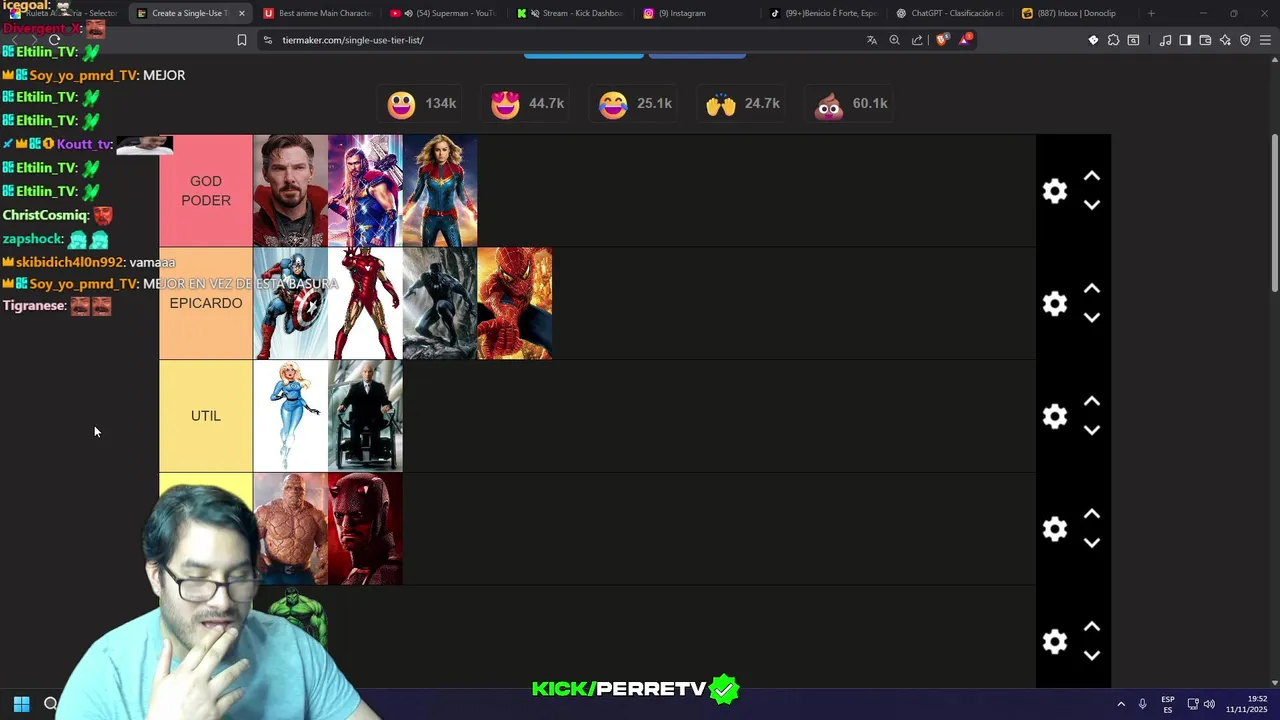Move Hulk row up
Image resolution: width=1280 pixels, height=720 pixels.
1092,627
